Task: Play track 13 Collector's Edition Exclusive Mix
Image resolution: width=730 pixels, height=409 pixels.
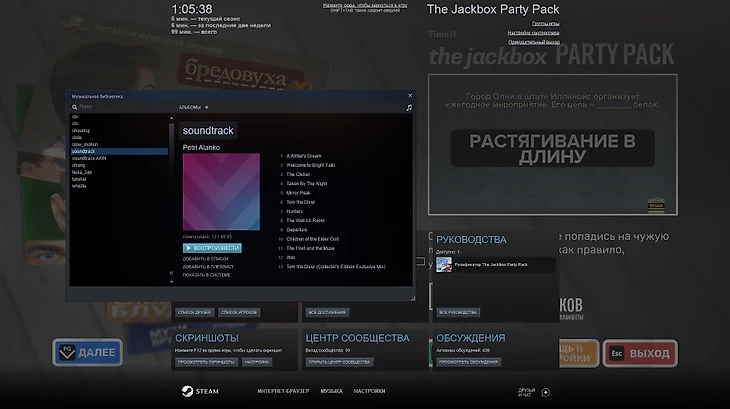Action: pos(336,267)
